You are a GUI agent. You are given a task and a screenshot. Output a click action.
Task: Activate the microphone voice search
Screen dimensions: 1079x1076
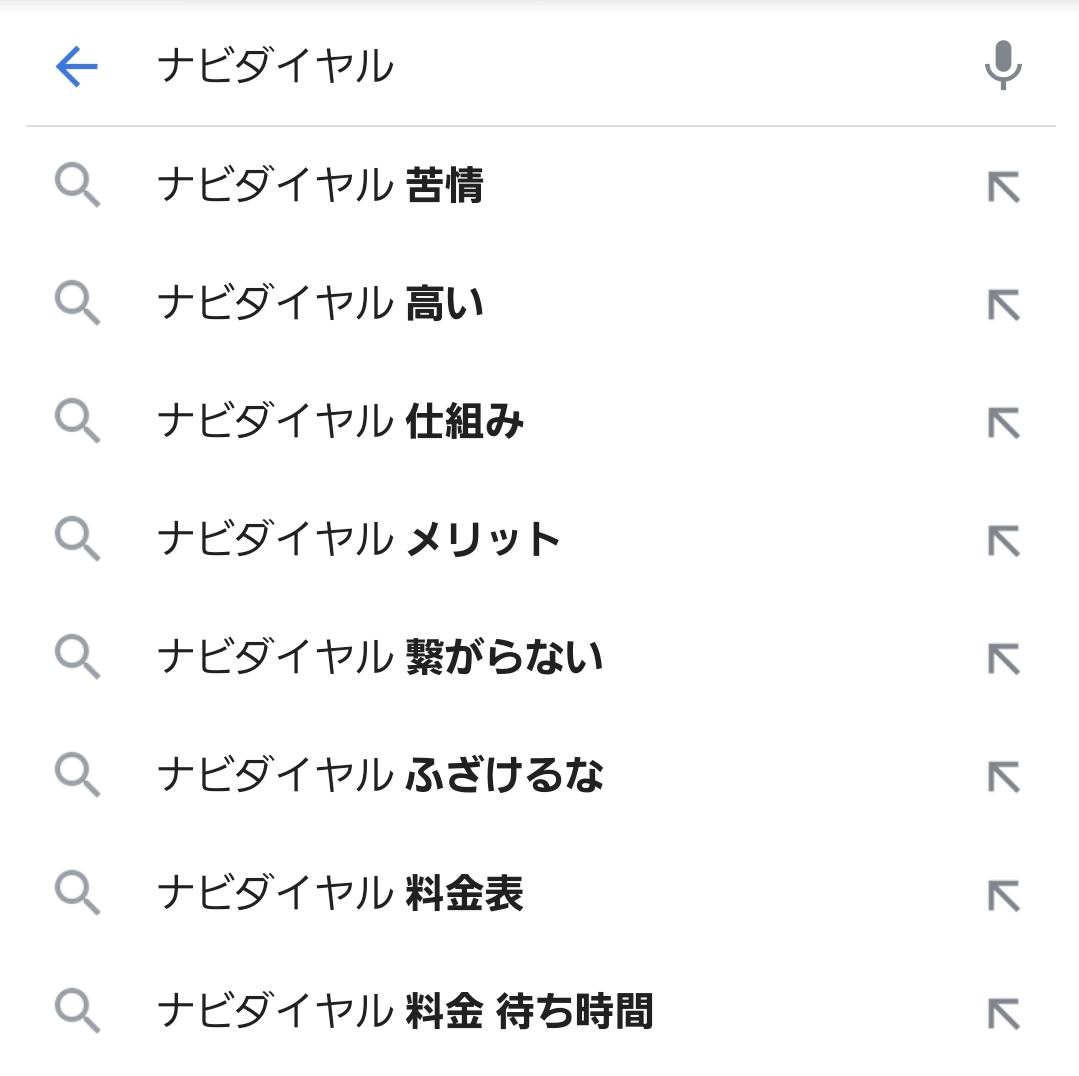coord(1002,66)
